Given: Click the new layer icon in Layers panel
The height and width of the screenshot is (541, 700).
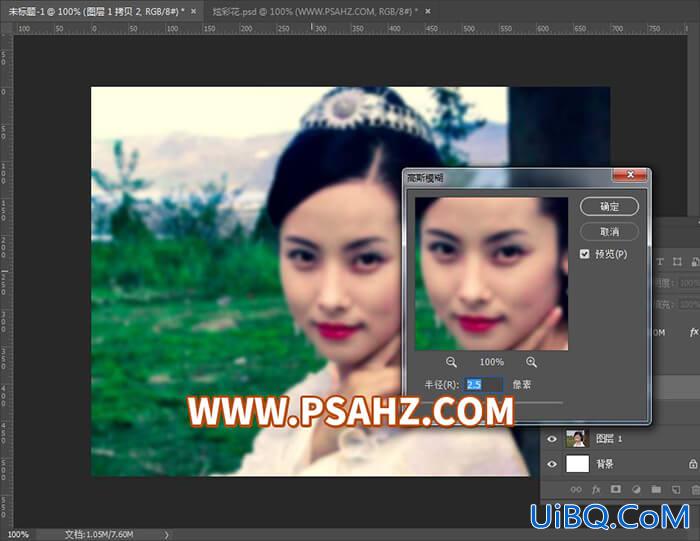Looking at the screenshot, I should tap(676, 490).
